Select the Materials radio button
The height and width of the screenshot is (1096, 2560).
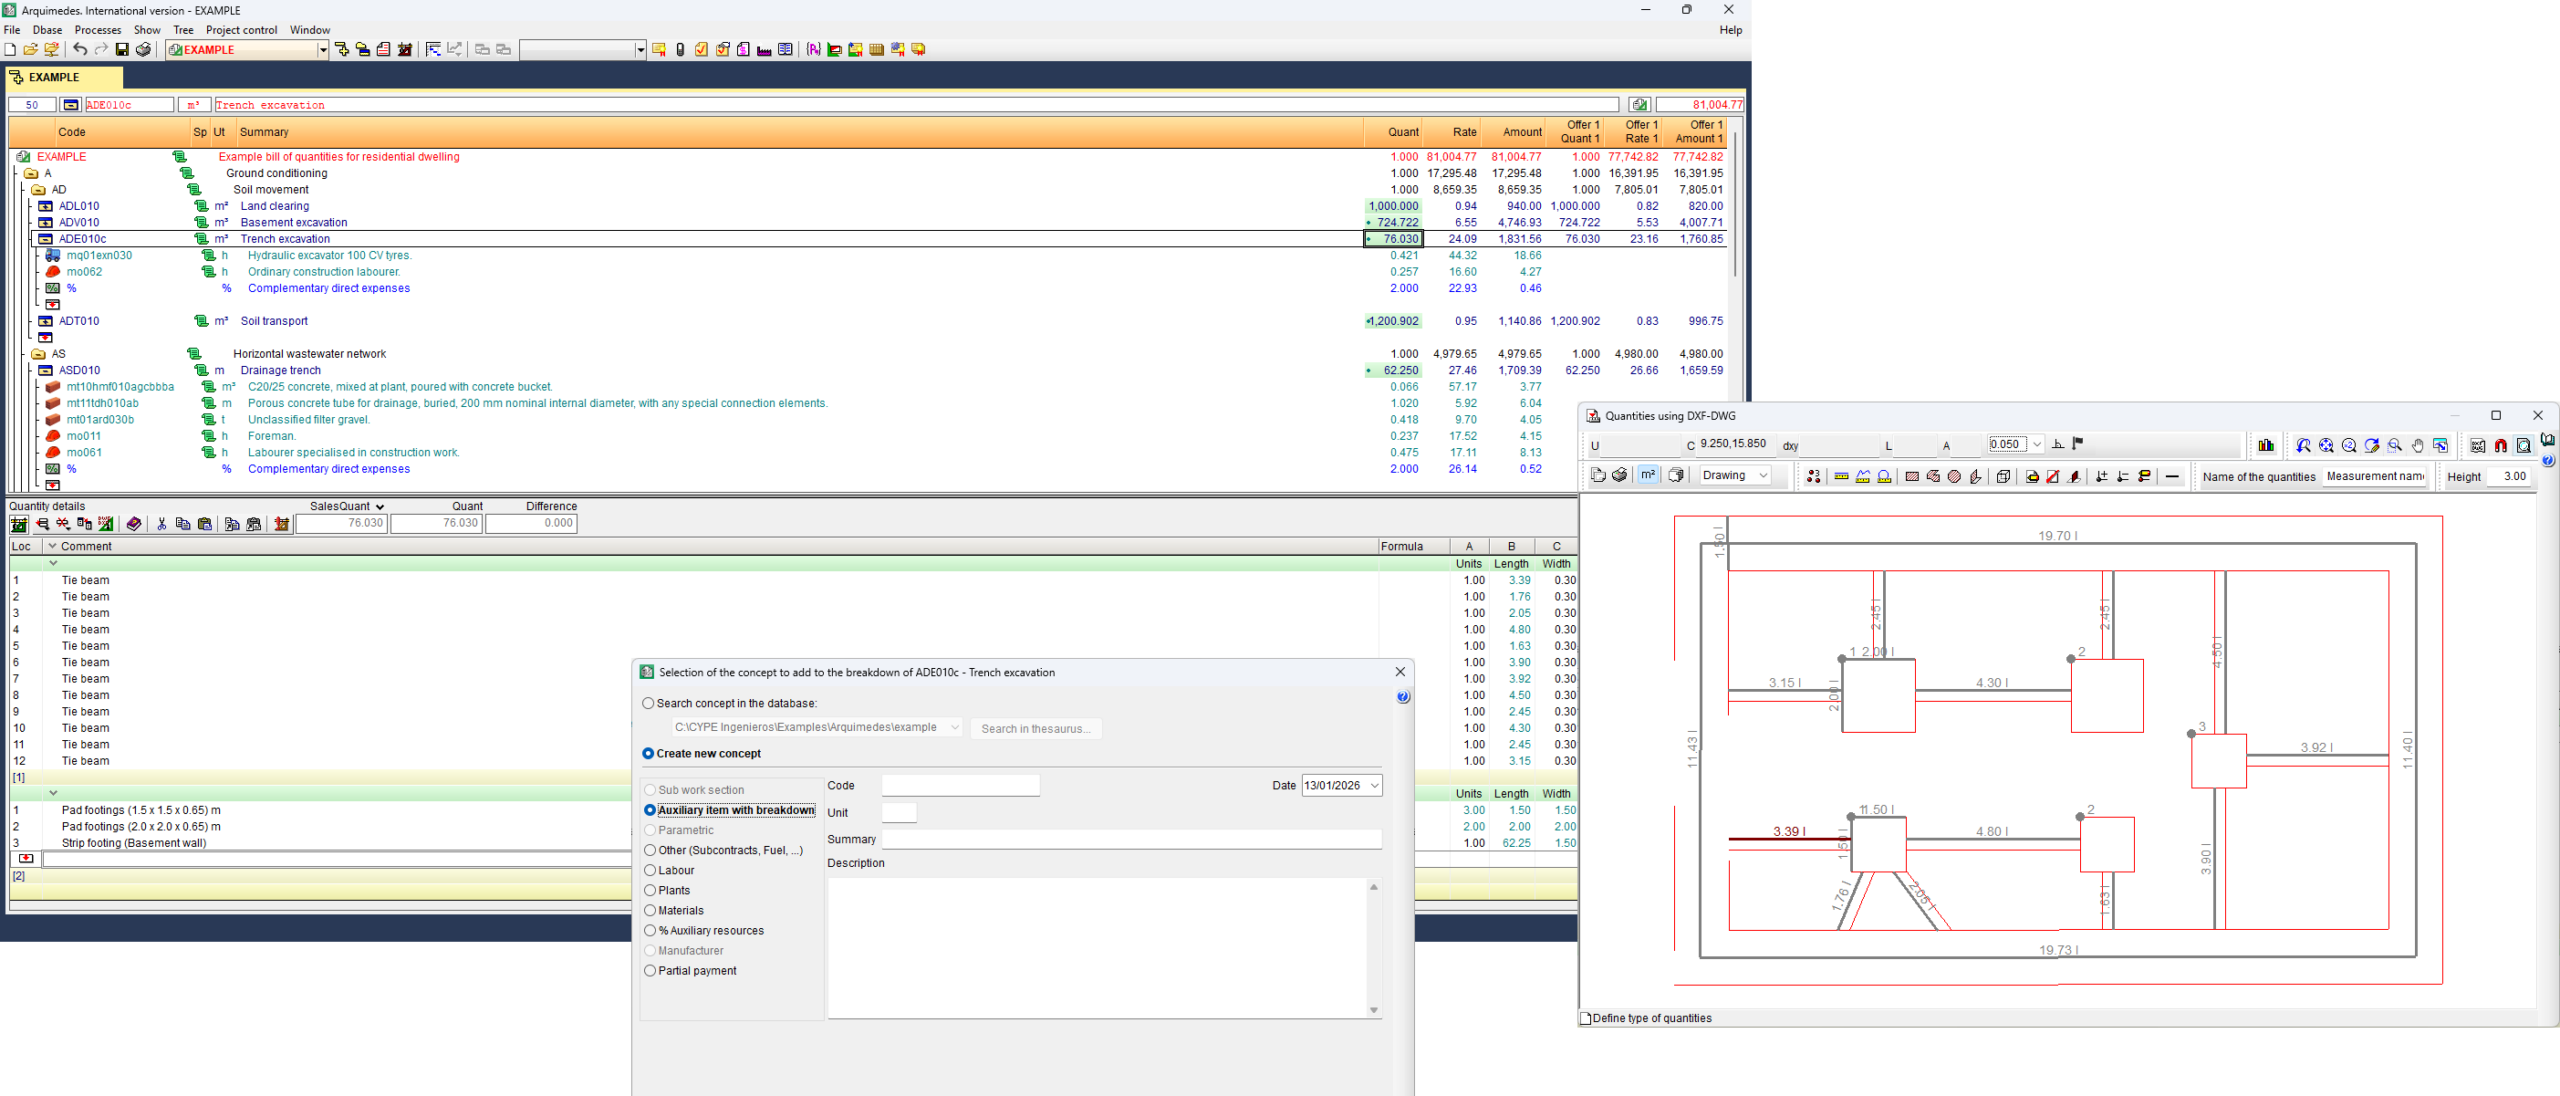650,911
